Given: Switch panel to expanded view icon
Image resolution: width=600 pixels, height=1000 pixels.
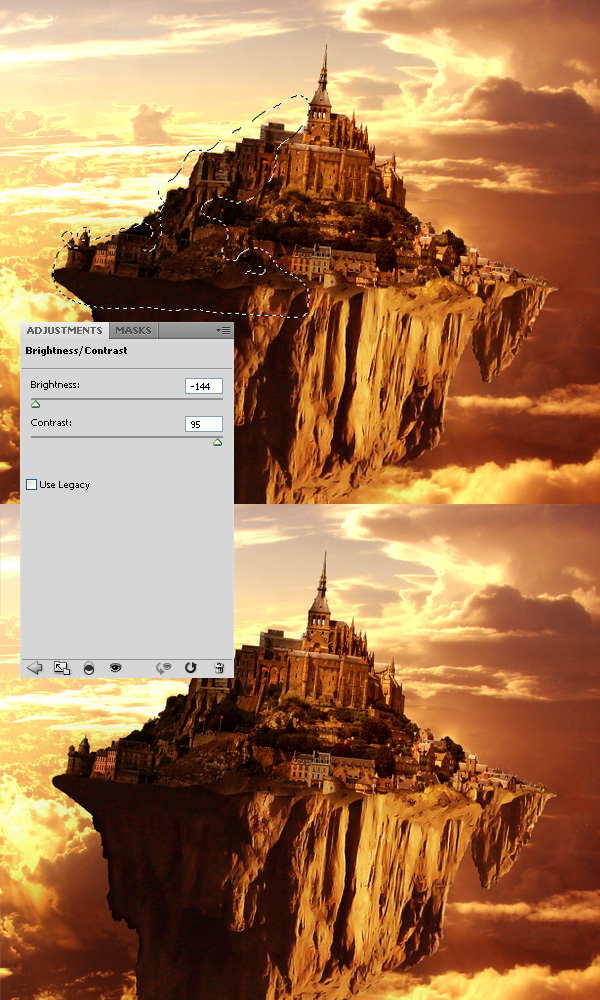Looking at the screenshot, I should (62, 668).
